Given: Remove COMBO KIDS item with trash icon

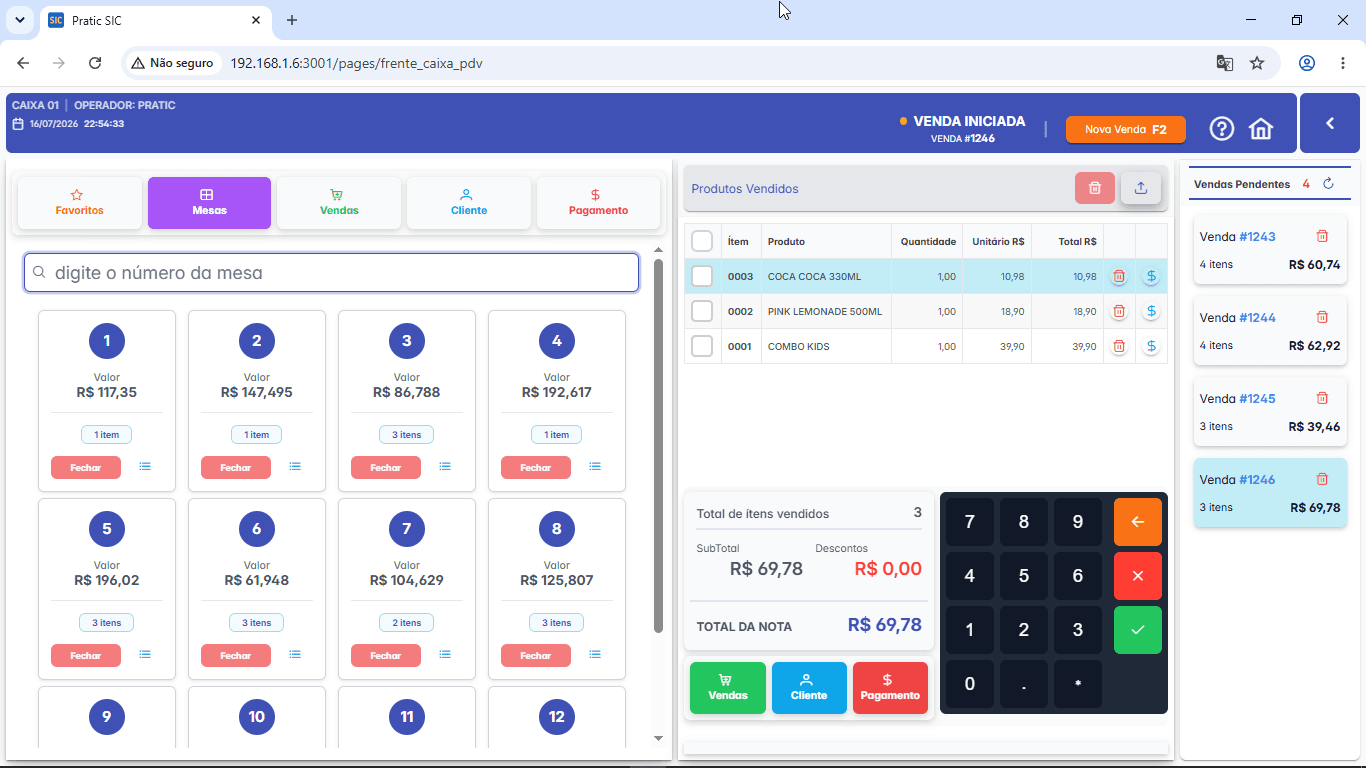Looking at the screenshot, I should tap(1119, 347).
